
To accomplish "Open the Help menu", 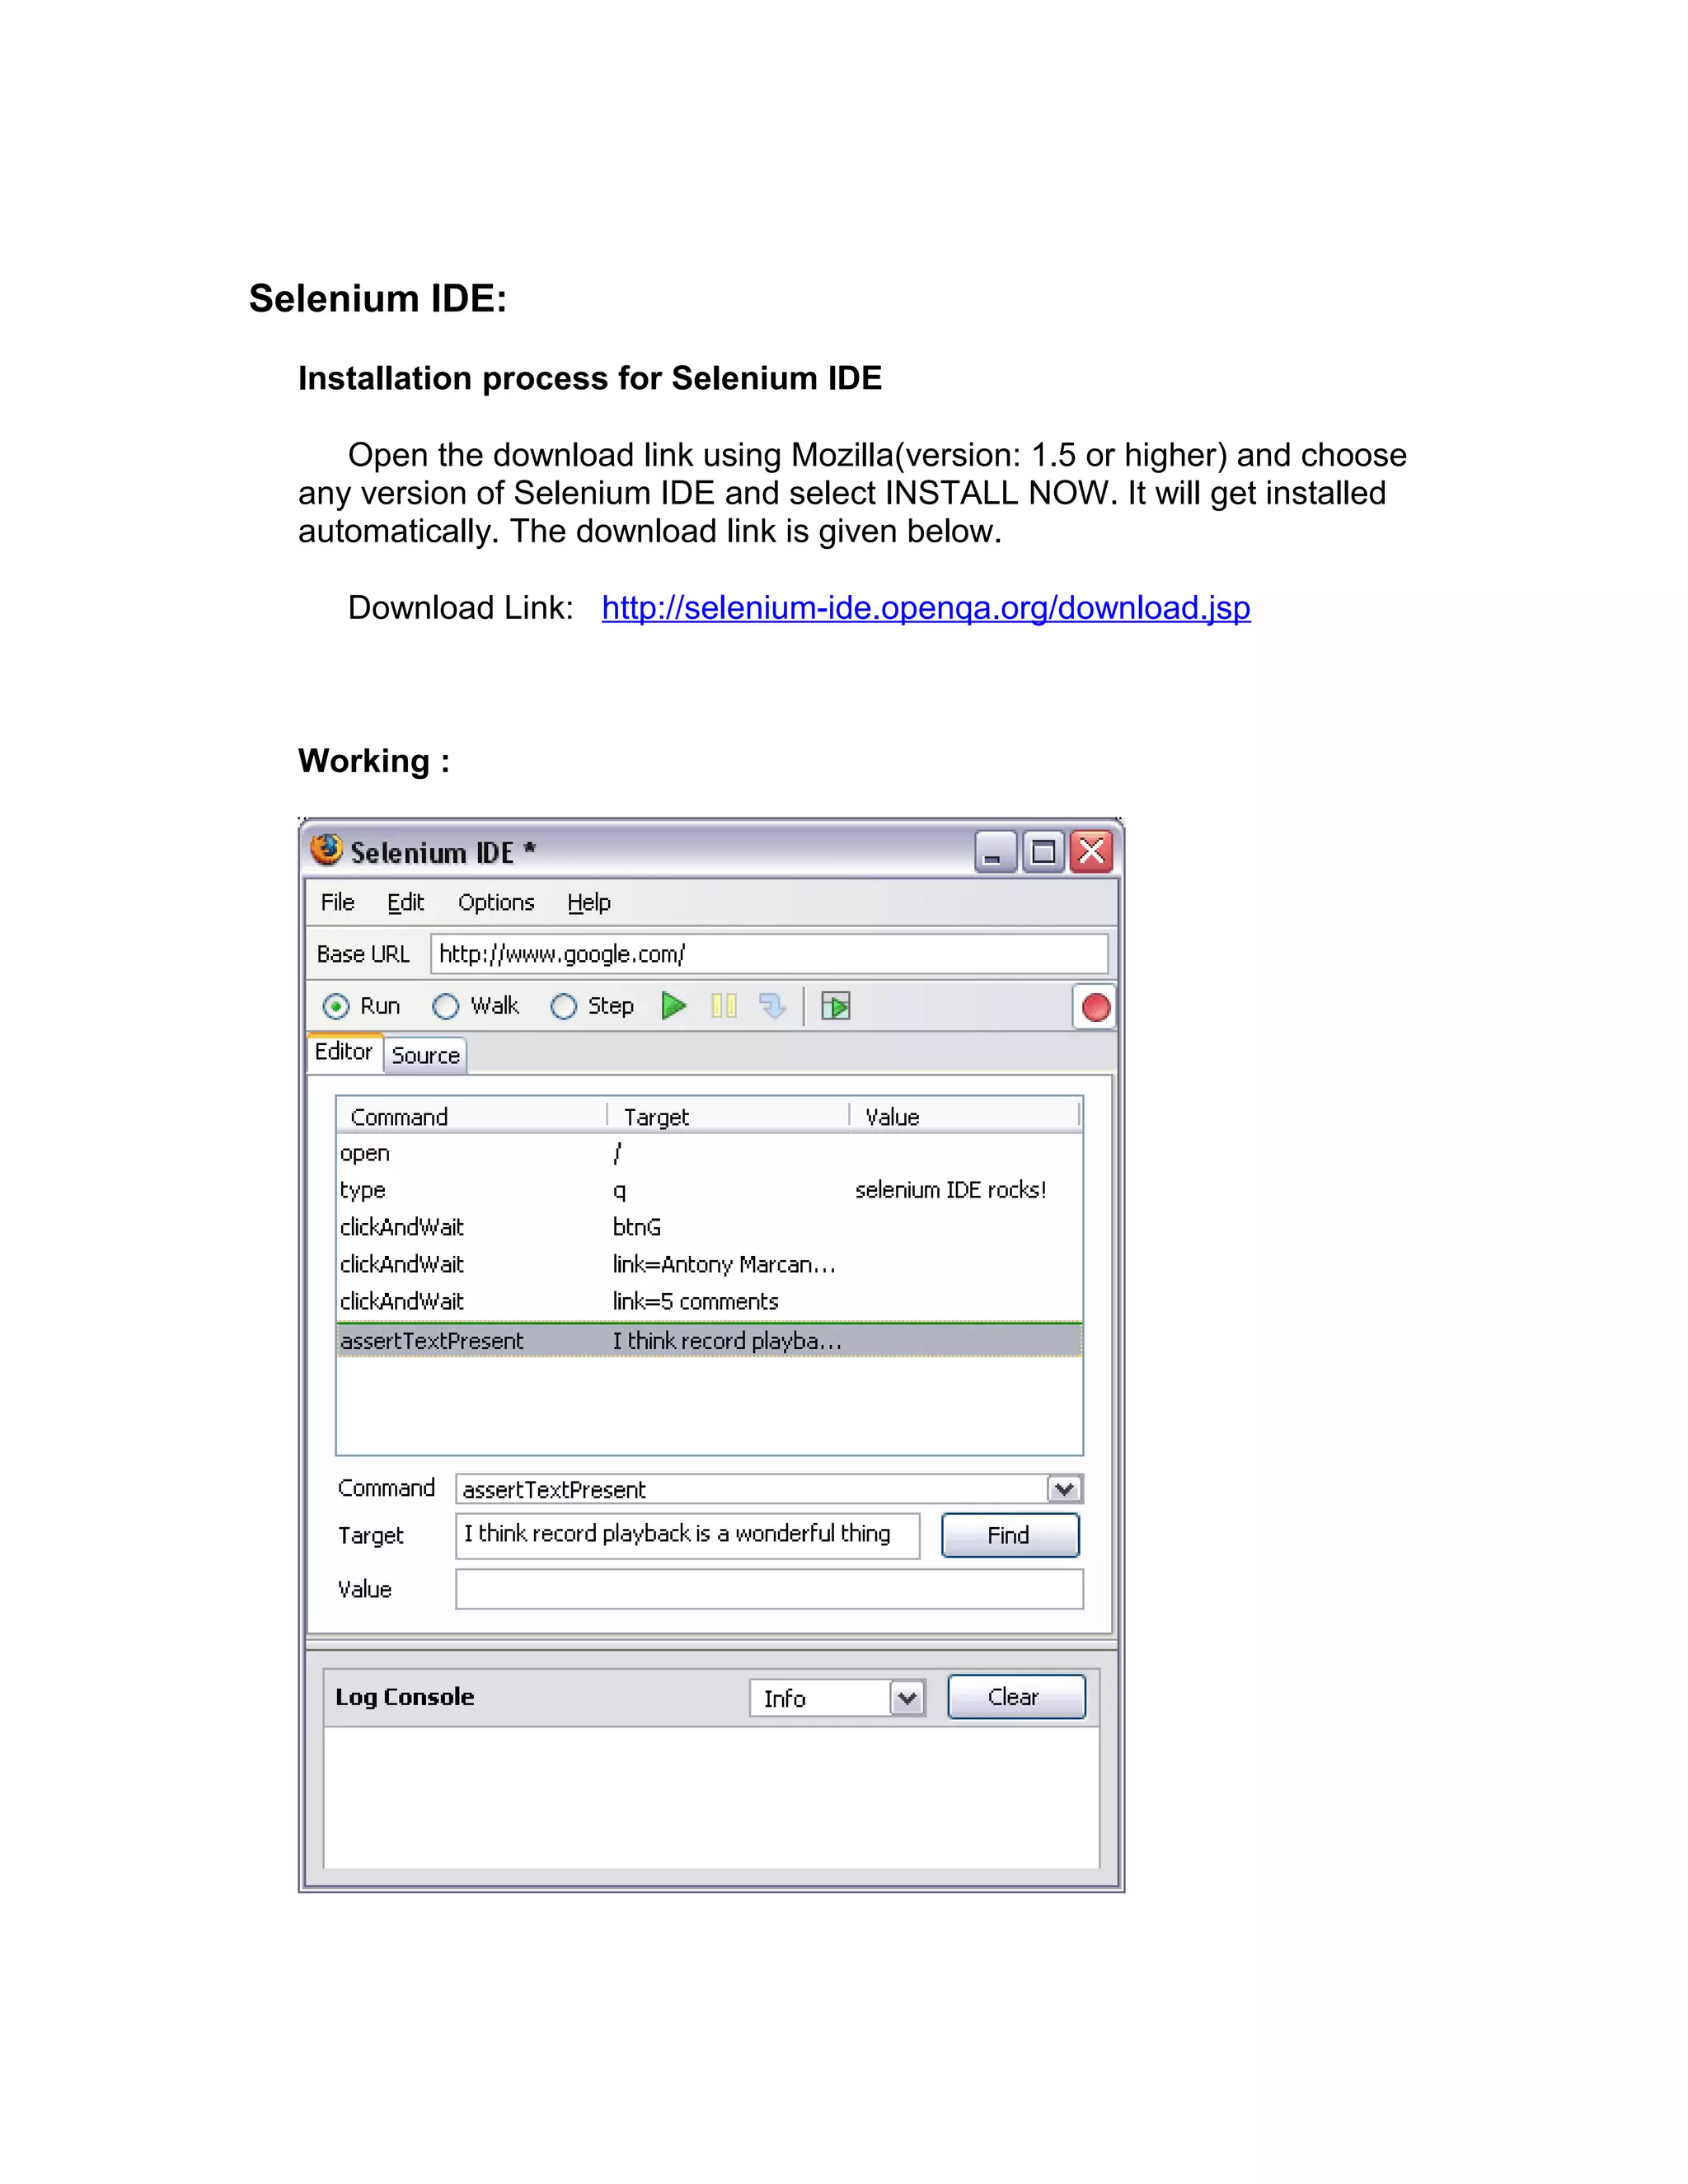I will pyautogui.click(x=588, y=902).
